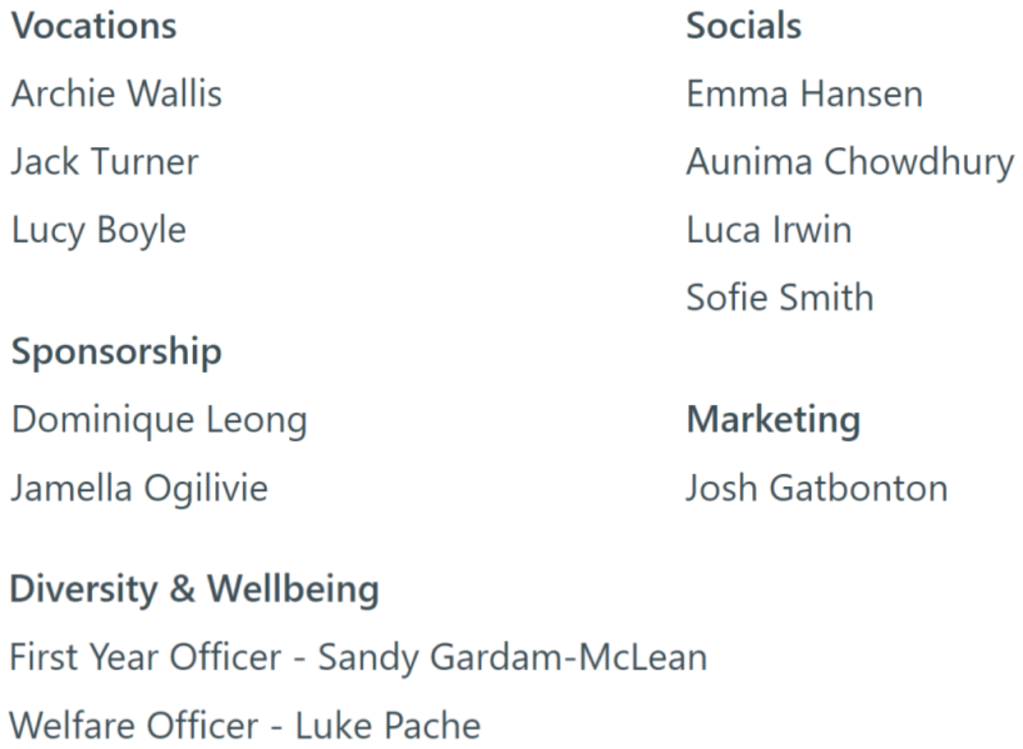Click the Sponsorship heading

(x=116, y=353)
